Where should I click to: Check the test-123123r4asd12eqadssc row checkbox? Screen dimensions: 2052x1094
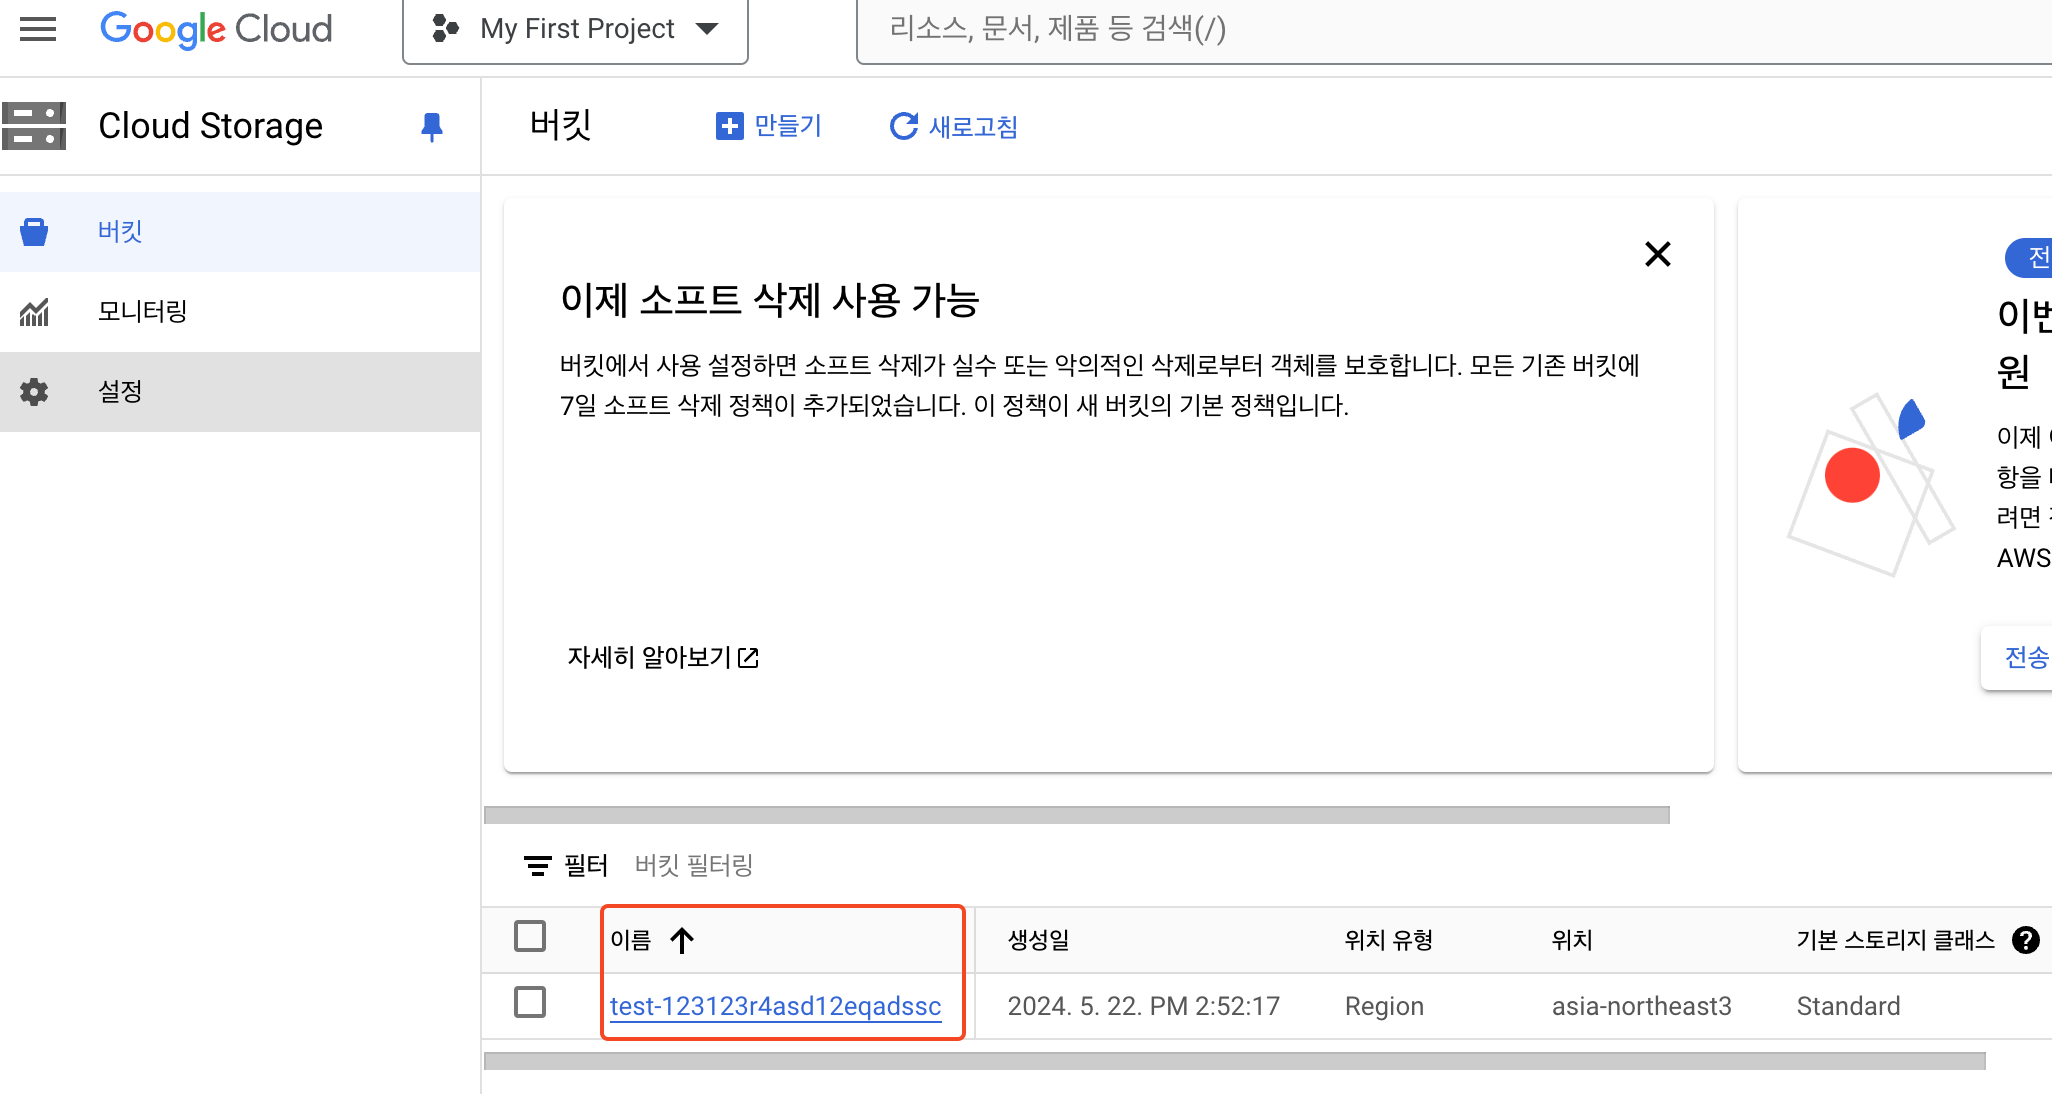pos(530,1002)
